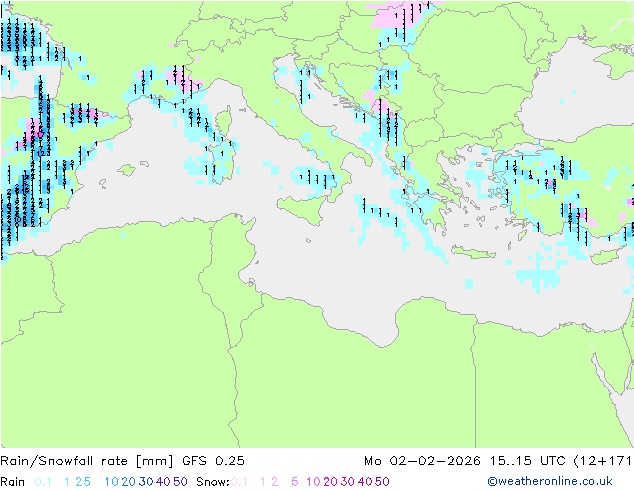The height and width of the screenshot is (490, 634).
Task: Pick the Snow legend value 10
Action: click(313, 482)
